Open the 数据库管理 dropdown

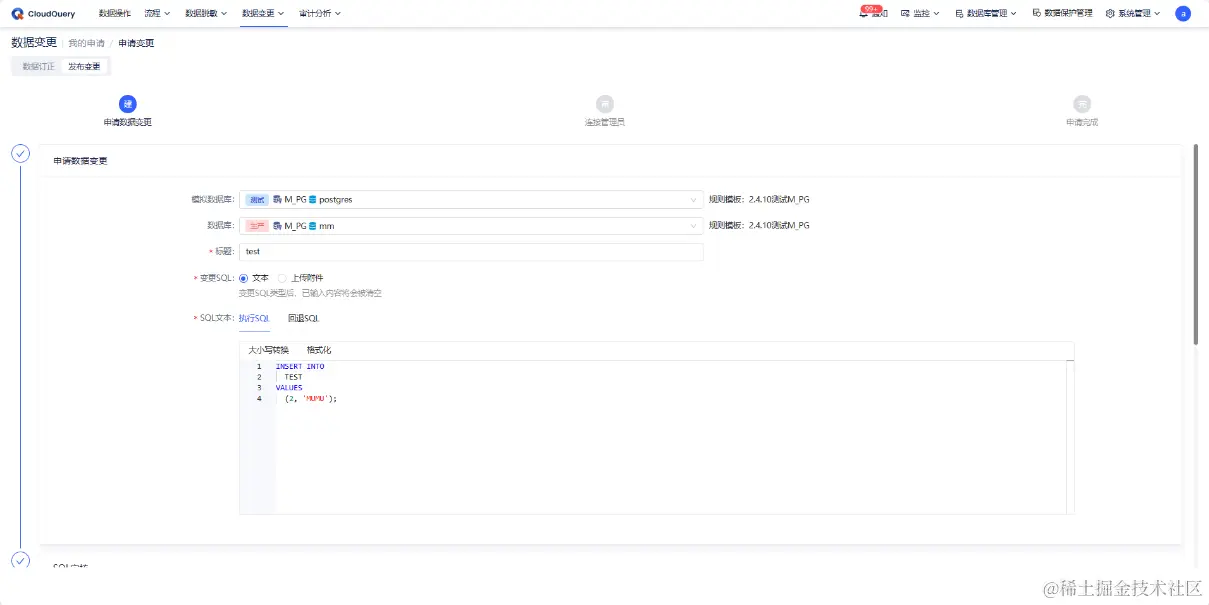pos(986,13)
